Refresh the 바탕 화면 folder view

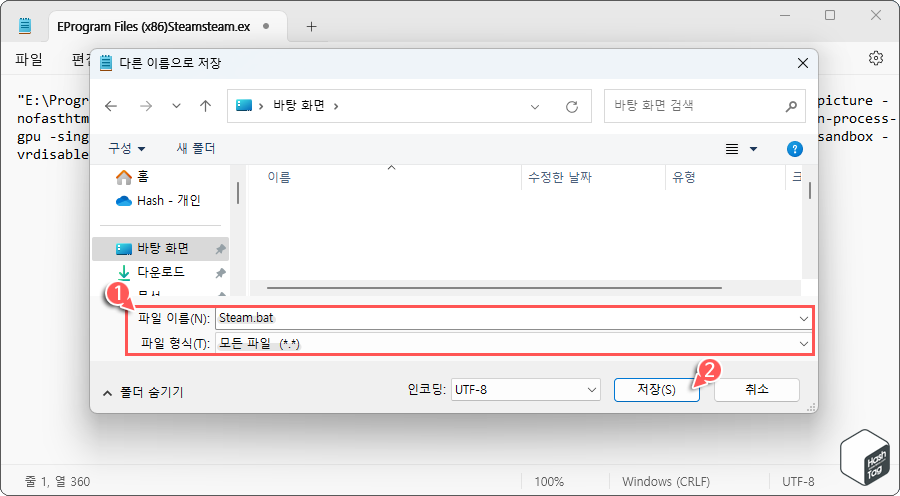click(x=572, y=107)
